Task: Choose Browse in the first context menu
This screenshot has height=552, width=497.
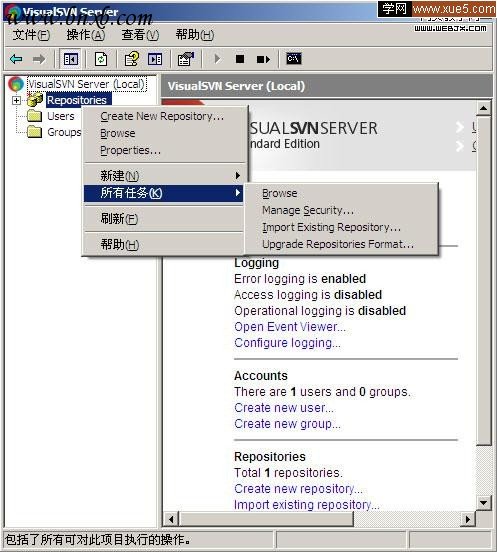Action: click(164, 133)
